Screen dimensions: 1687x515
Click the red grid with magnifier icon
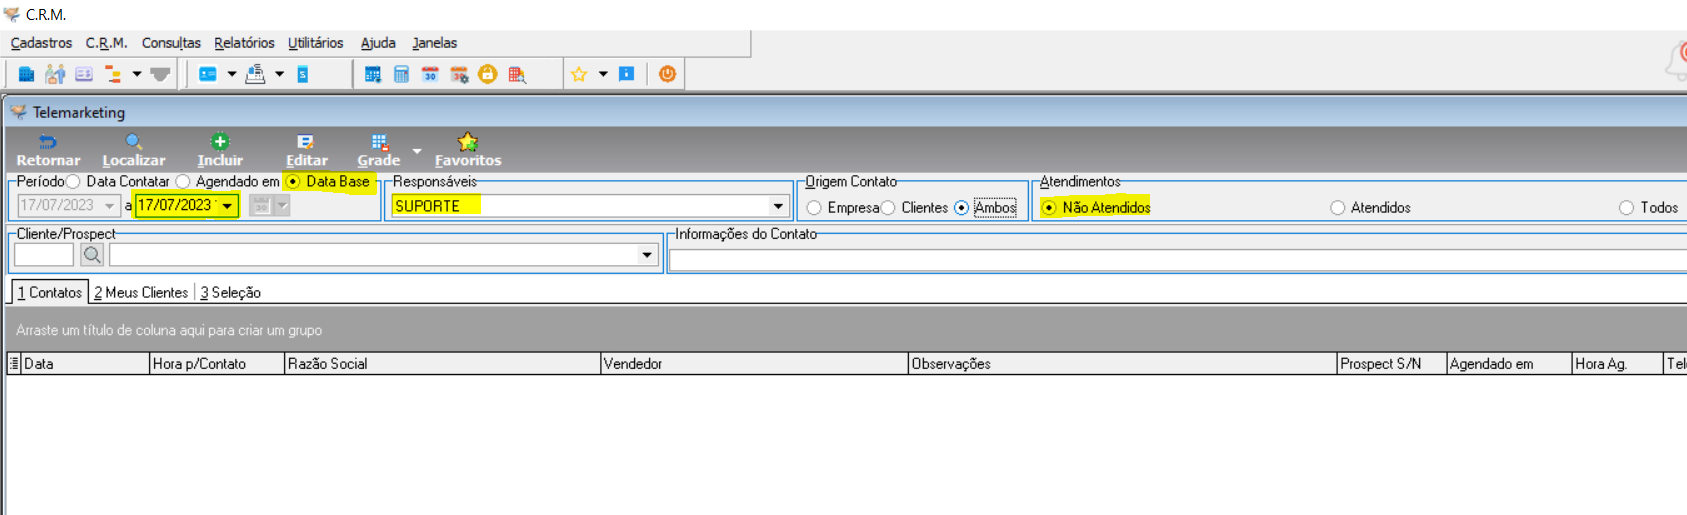point(517,74)
